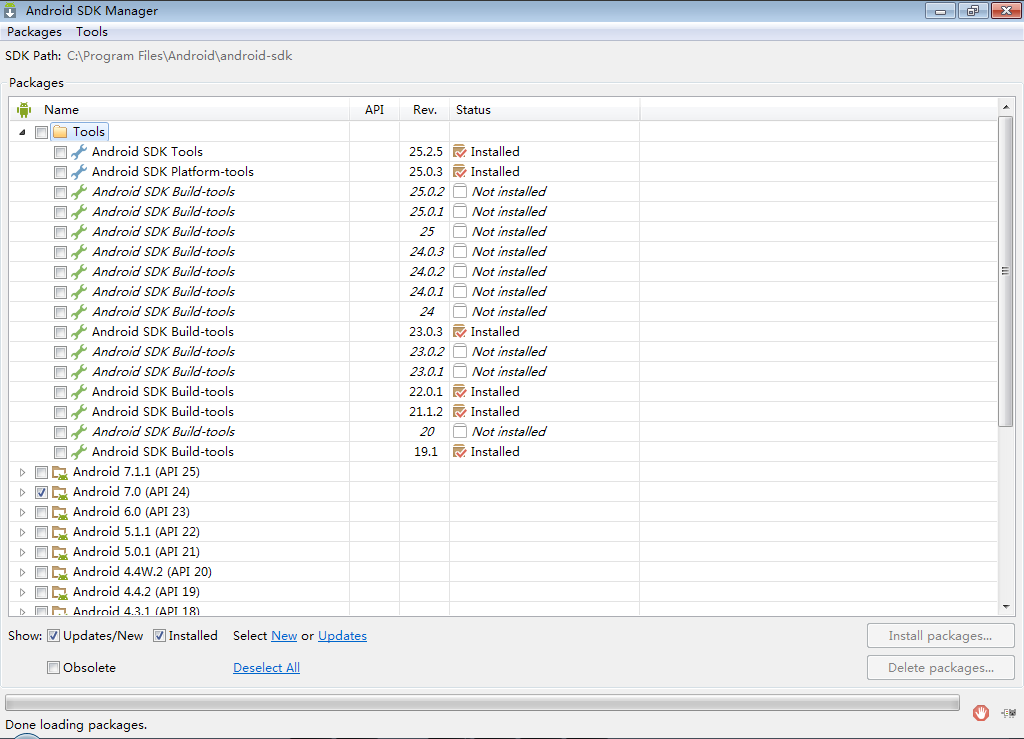Click wrench icon of Build-tools 23.0.3 row
This screenshot has height=739, width=1024.
(x=79, y=332)
